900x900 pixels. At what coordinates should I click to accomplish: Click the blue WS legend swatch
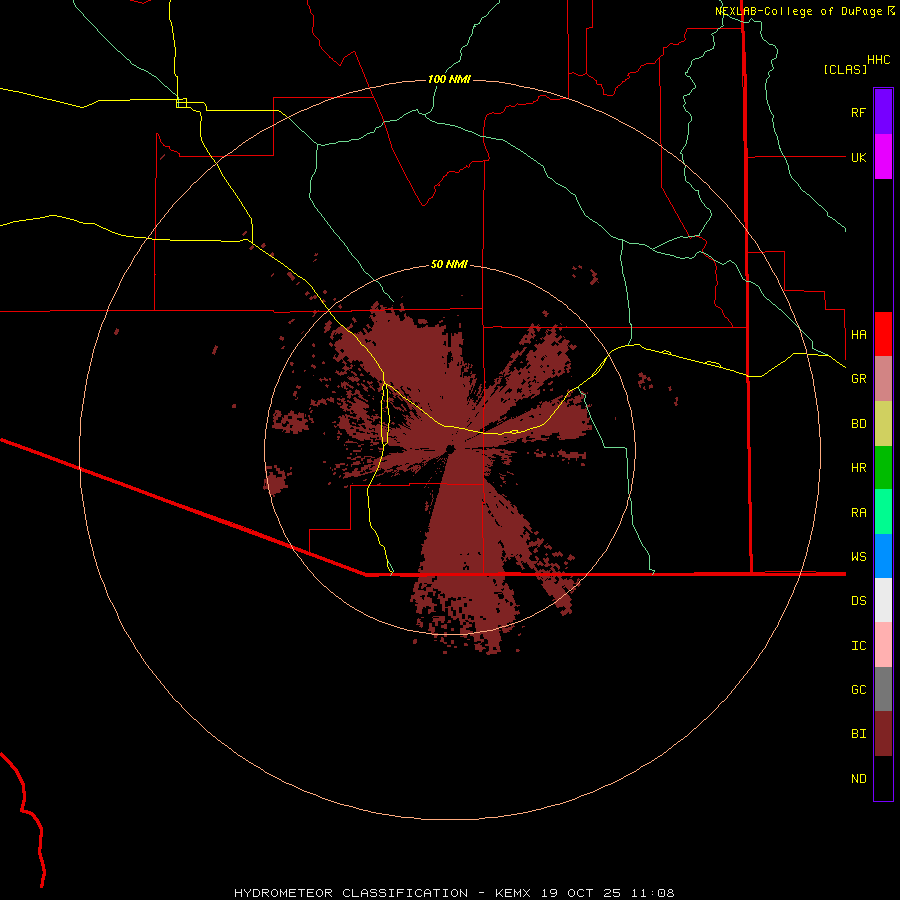coord(883,556)
